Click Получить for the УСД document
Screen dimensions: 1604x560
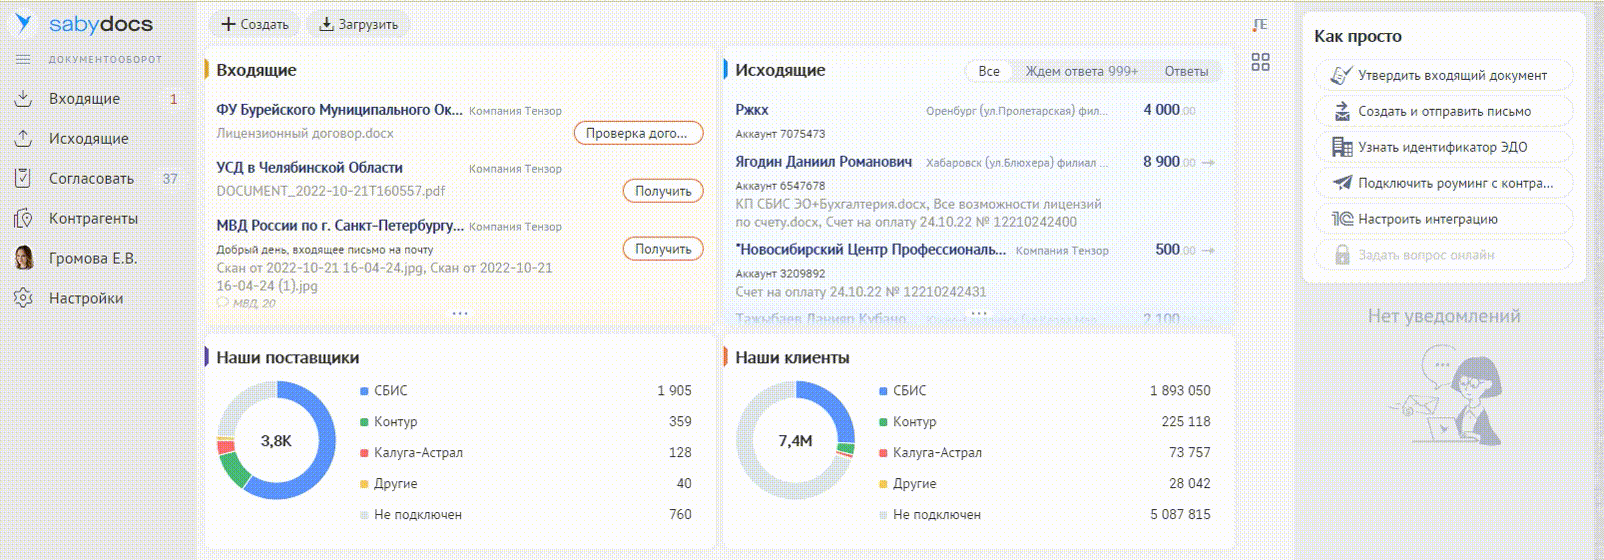click(x=663, y=191)
